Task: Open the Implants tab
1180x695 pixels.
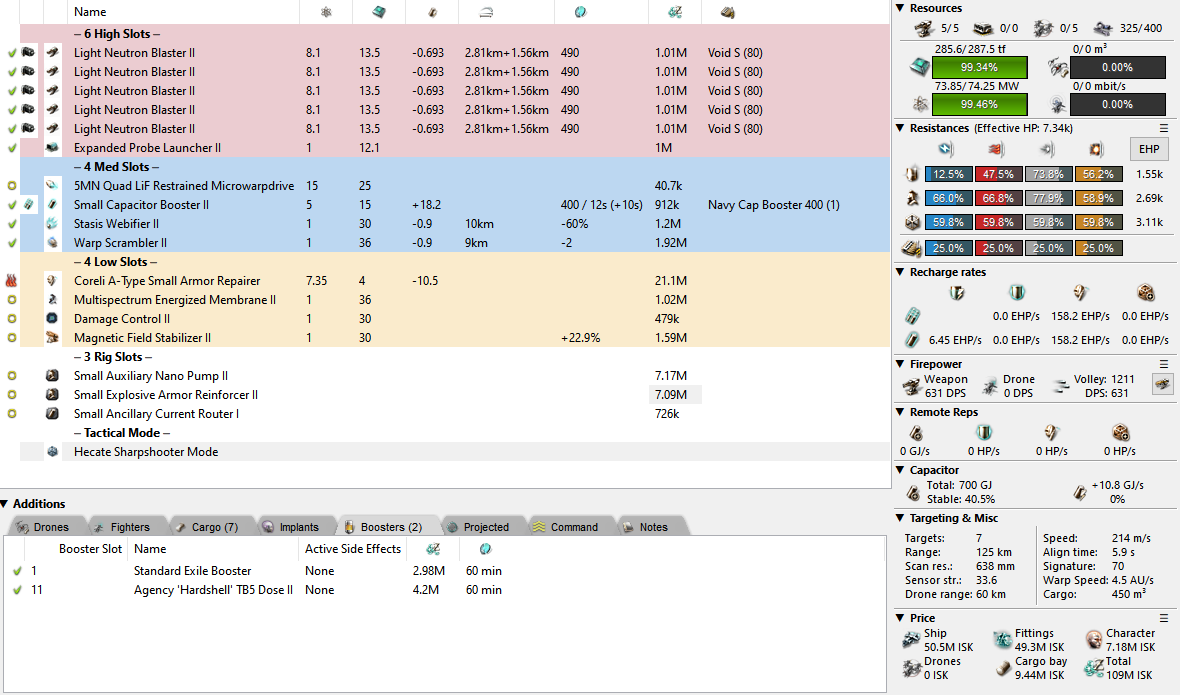Action: 291,527
